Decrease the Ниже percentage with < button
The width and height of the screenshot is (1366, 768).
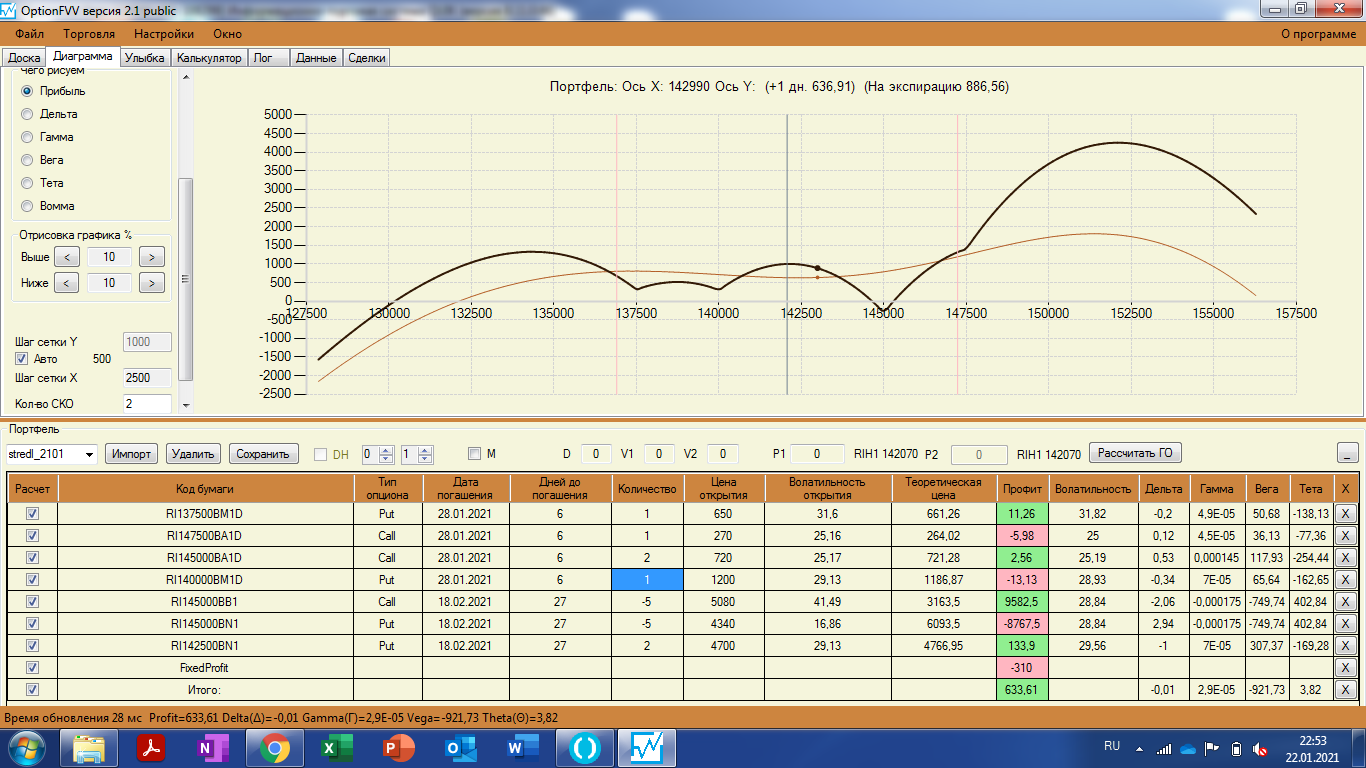pos(66,283)
